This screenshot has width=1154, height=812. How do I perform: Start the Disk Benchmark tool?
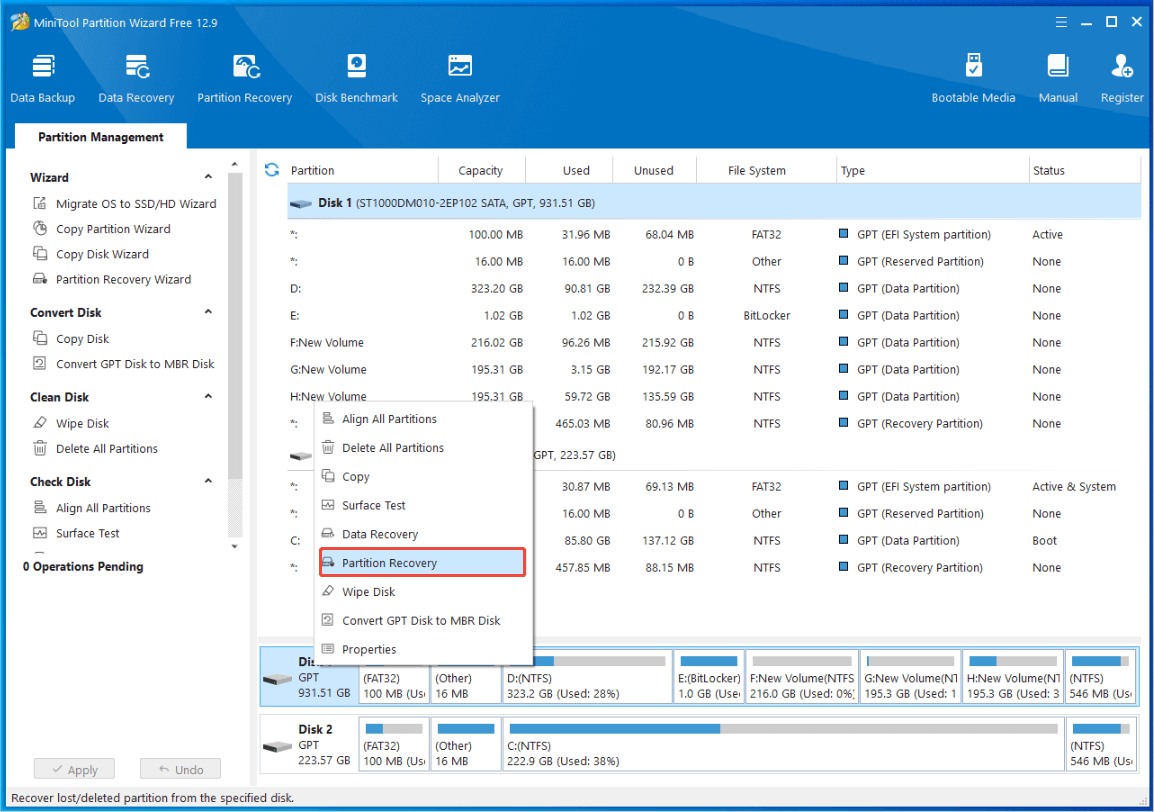[x=356, y=79]
